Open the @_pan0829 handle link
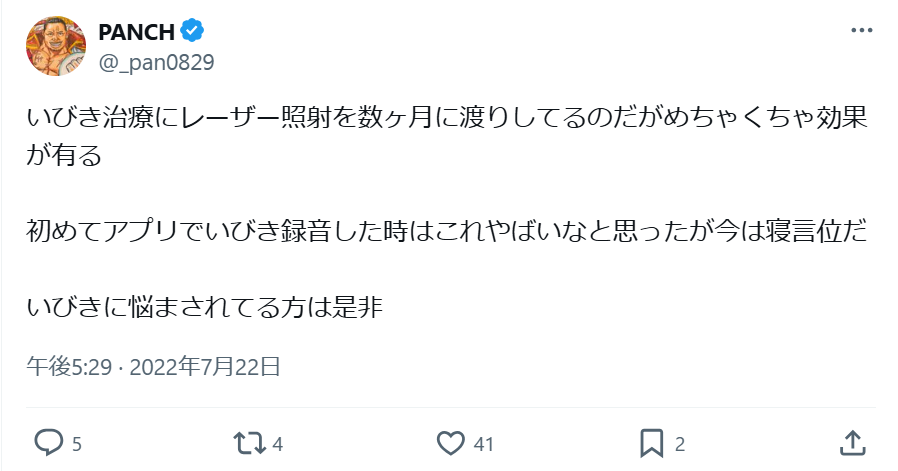The image size is (898, 471). coord(156,62)
